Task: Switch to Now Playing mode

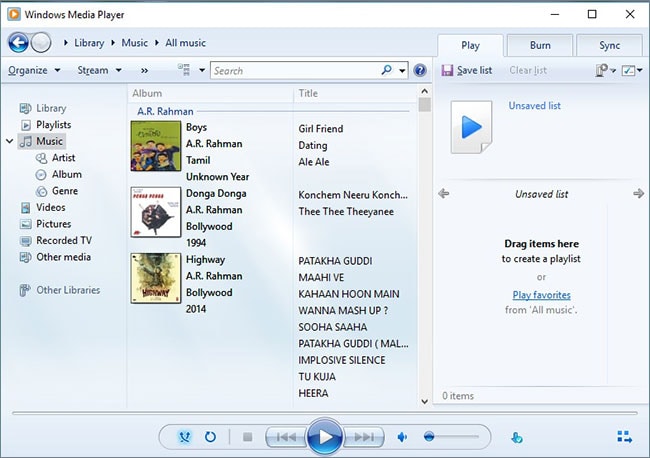Action: pos(624,436)
